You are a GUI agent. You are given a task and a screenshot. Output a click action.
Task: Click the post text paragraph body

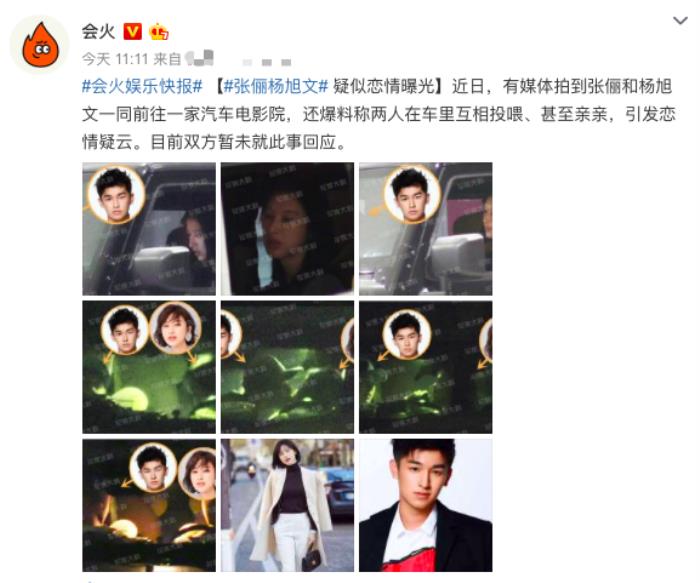[x=379, y=114]
